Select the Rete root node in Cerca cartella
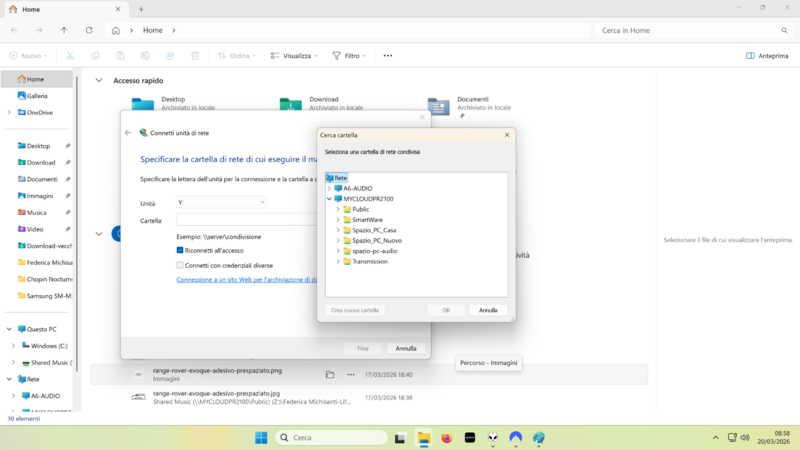The height and width of the screenshot is (450, 800). click(337, 178)
